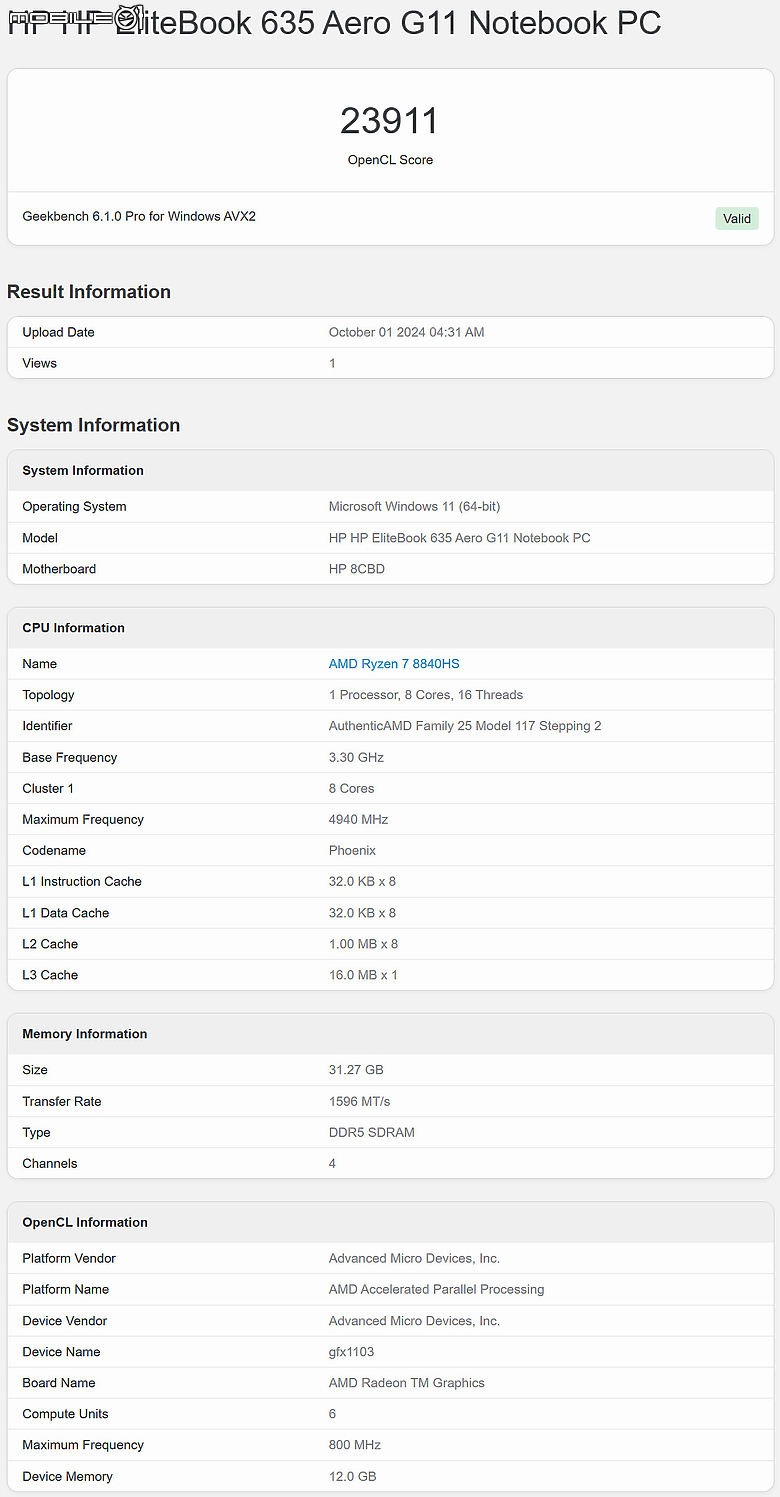Select memory type DDR5 SDRAM
This screenshot has height=1497, width=780.
371,1133
